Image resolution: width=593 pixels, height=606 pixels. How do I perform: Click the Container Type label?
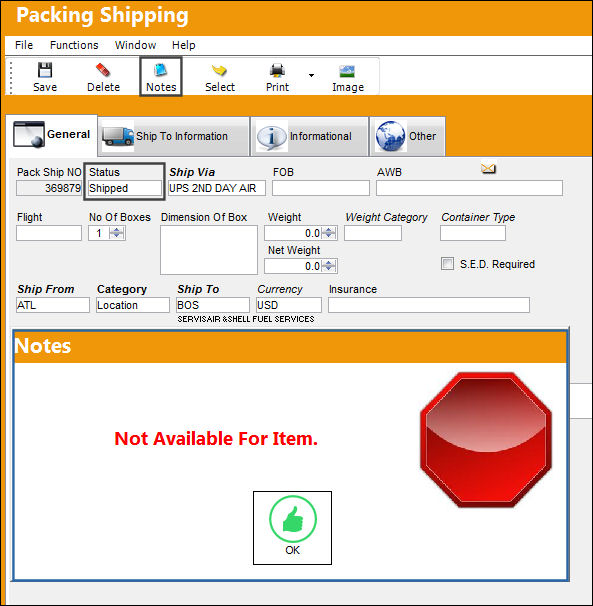tap(478, 217)
